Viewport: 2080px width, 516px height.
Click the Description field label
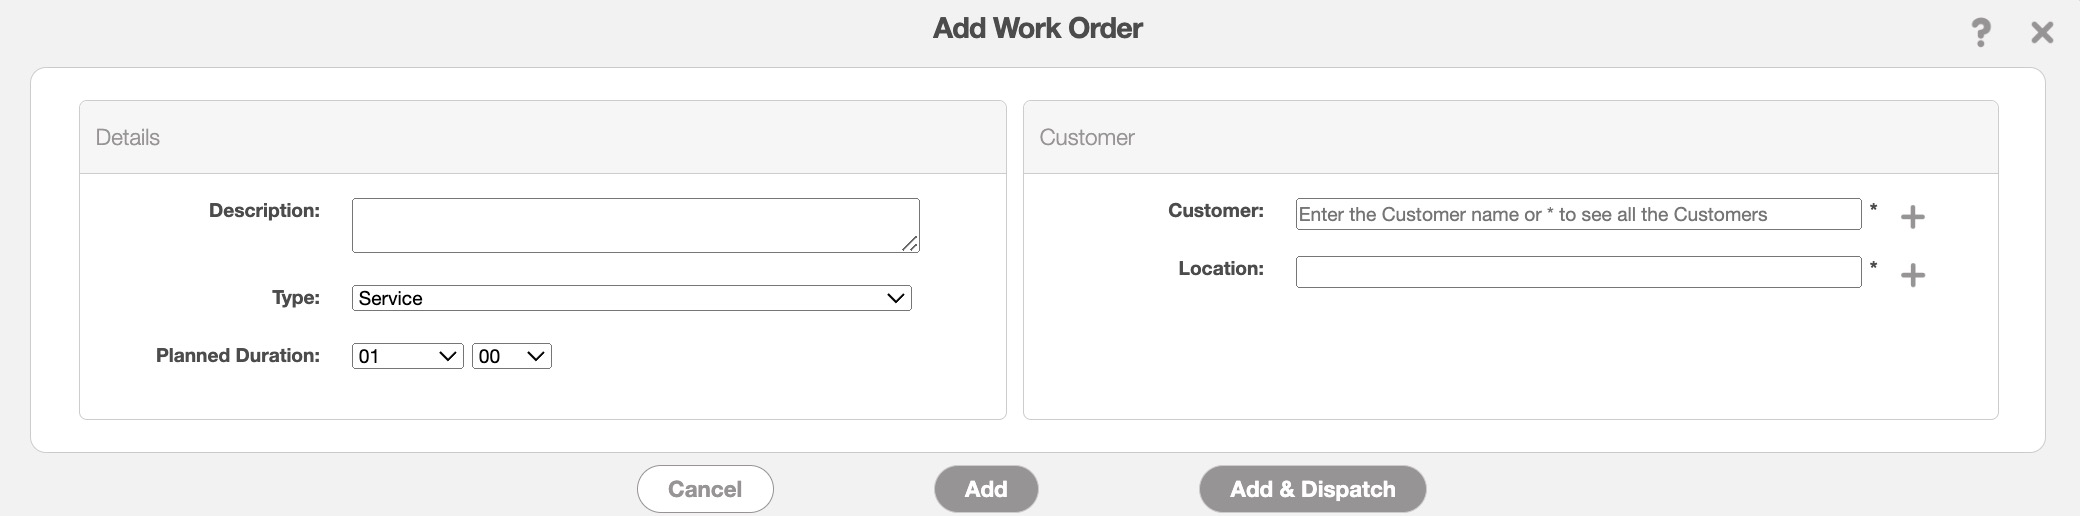point(264,211)
